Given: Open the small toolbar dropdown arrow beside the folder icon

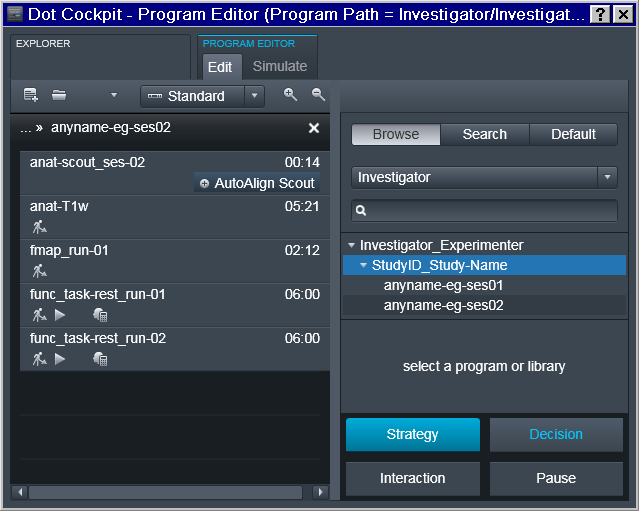Looking at the screenshot, I should coord(114,95).
